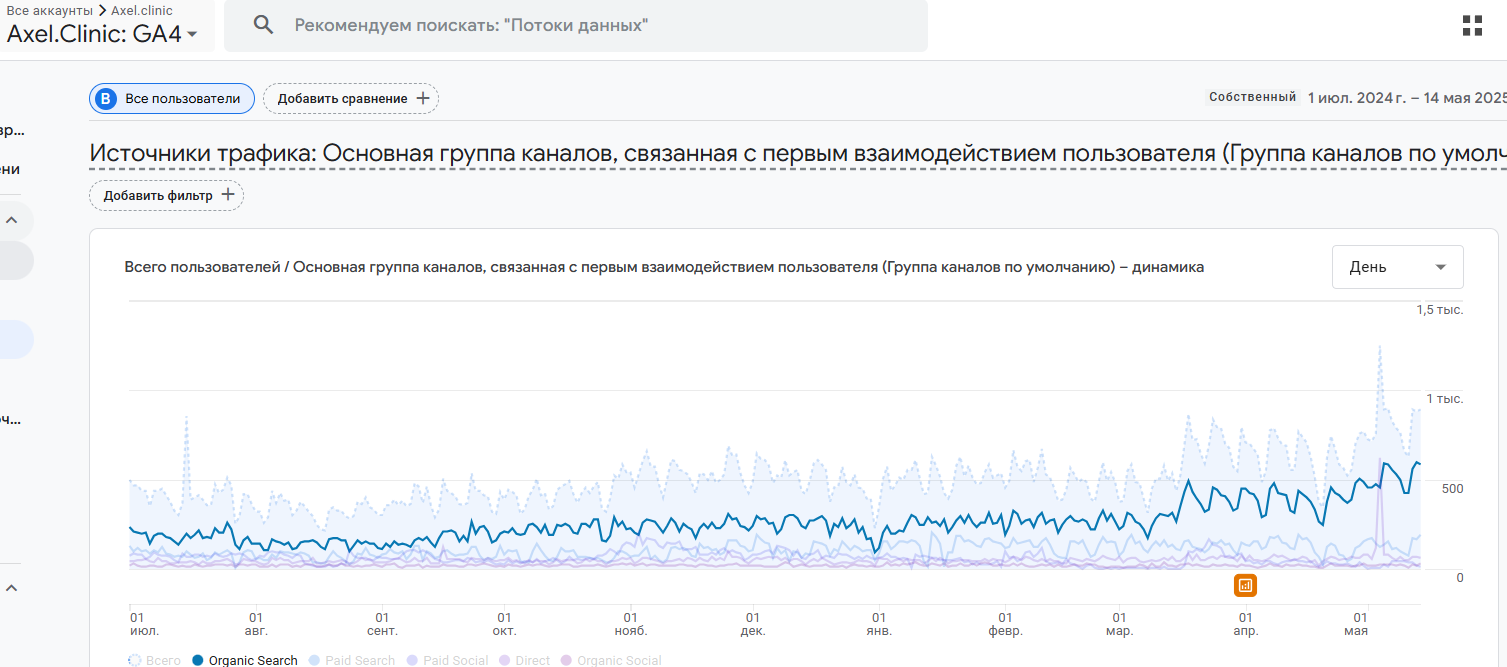Click the plus icon in Добавить фильтр
1507x667 pixels.
click(227, 195)
